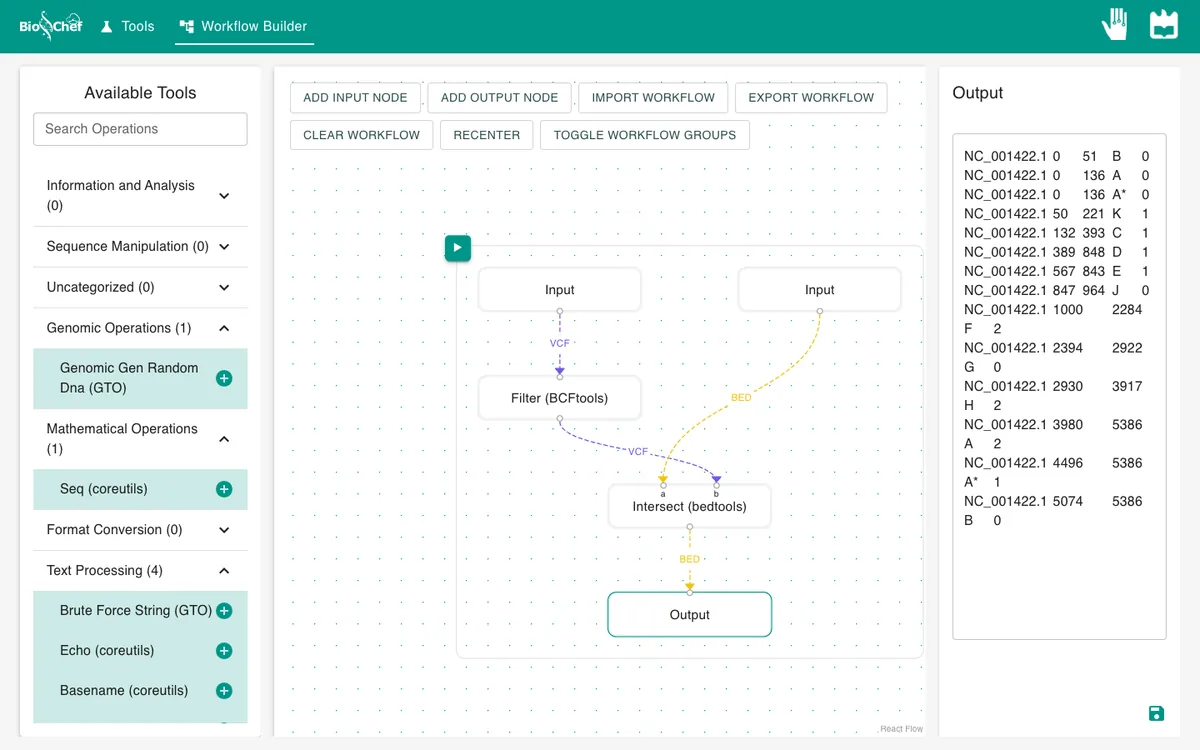This screenshot has height=750, width=1200.
Task: Click the BioChef logo
Action: coord(51,26)
